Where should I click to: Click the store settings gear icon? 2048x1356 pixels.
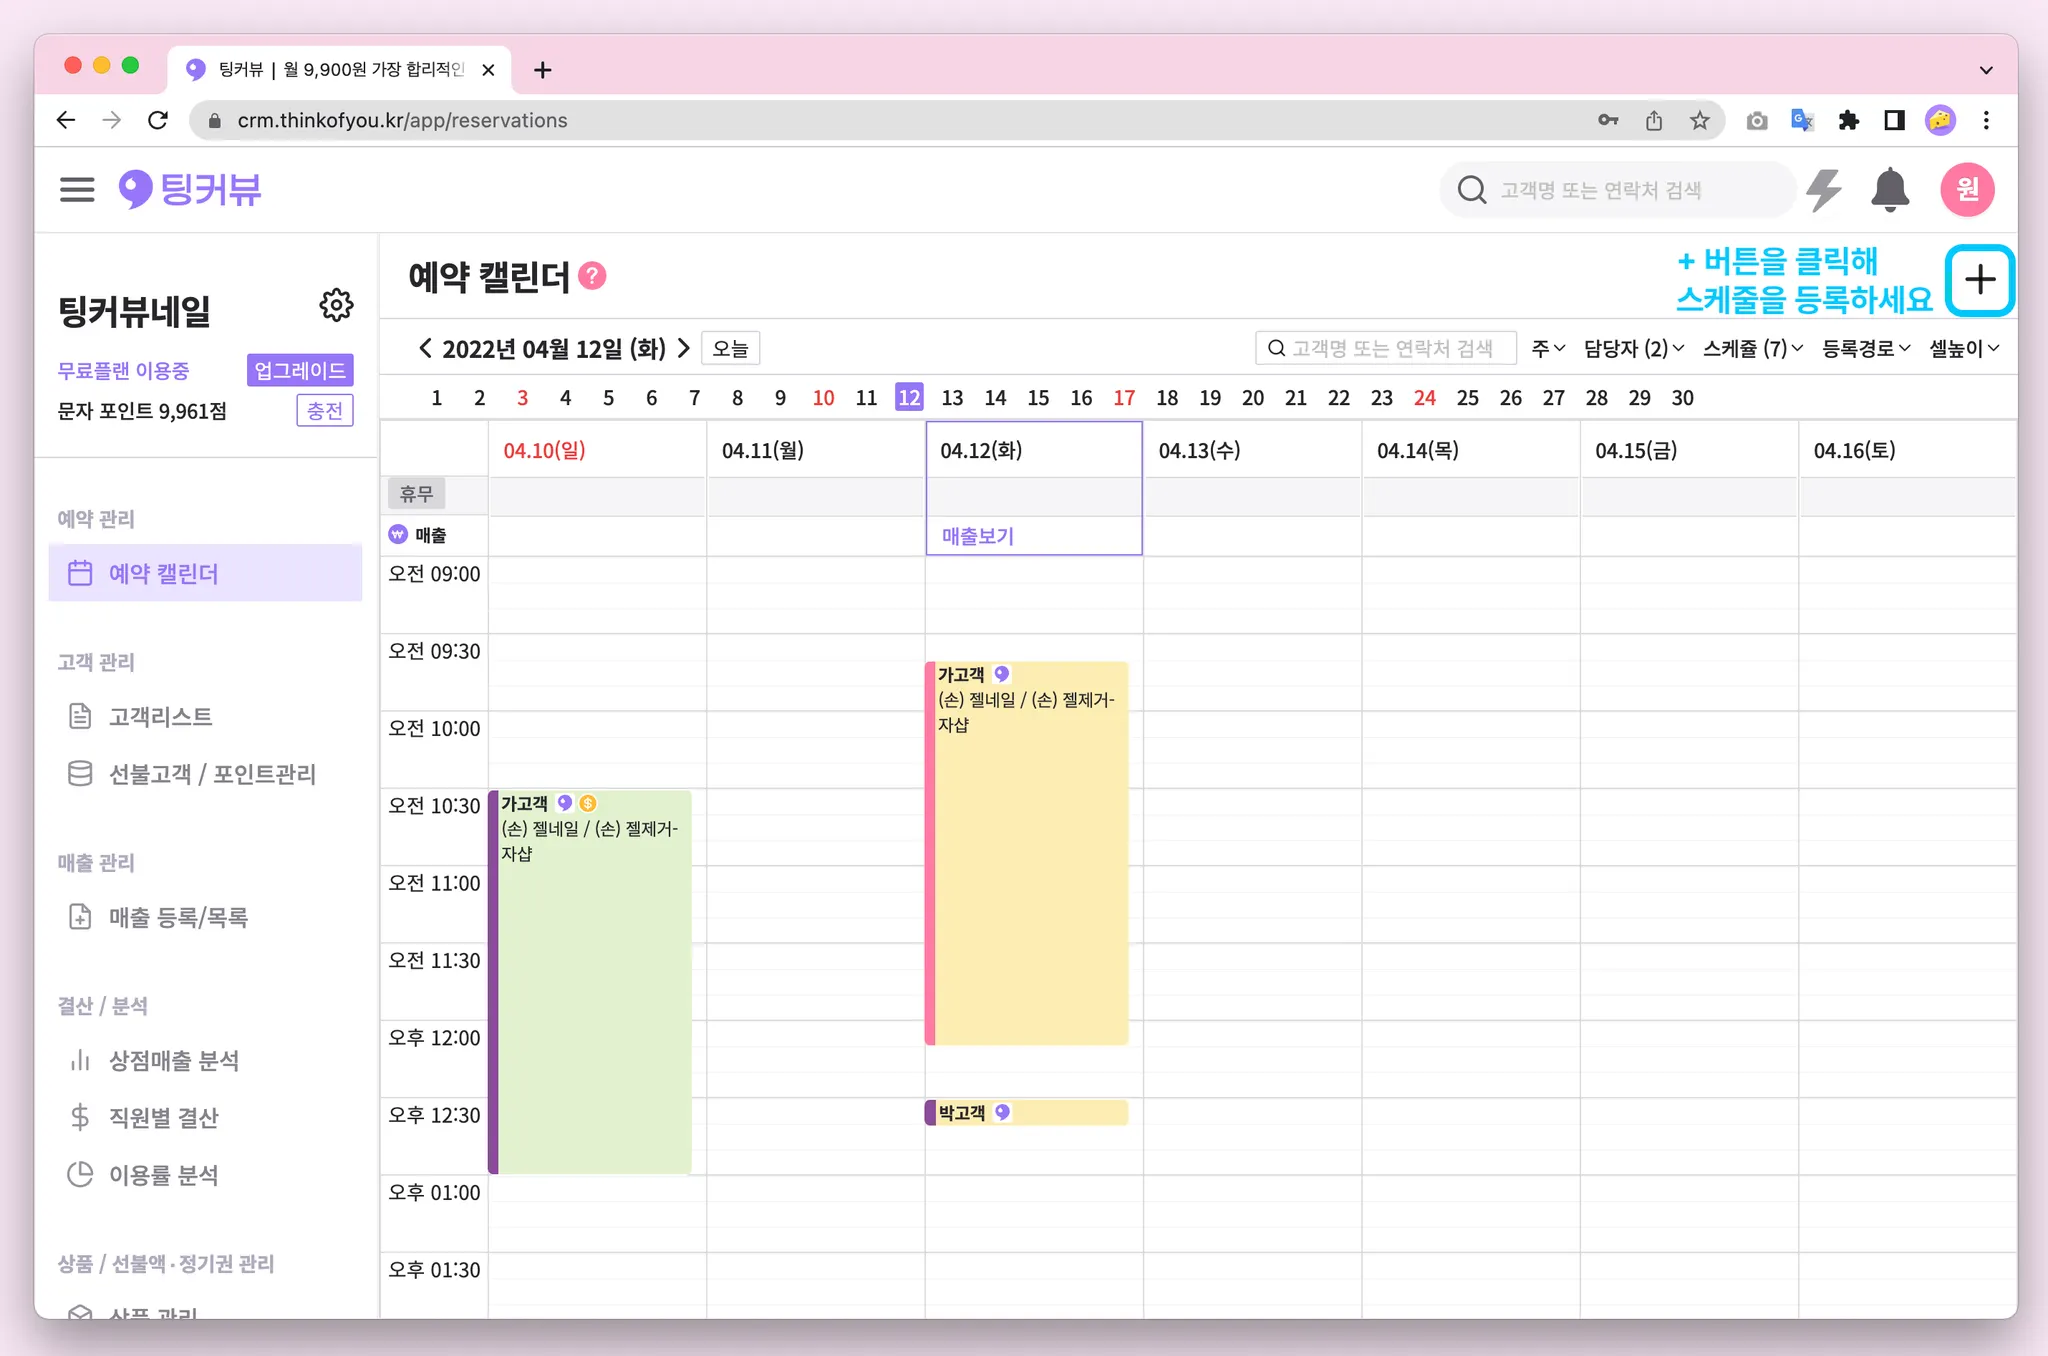(336, 305)
